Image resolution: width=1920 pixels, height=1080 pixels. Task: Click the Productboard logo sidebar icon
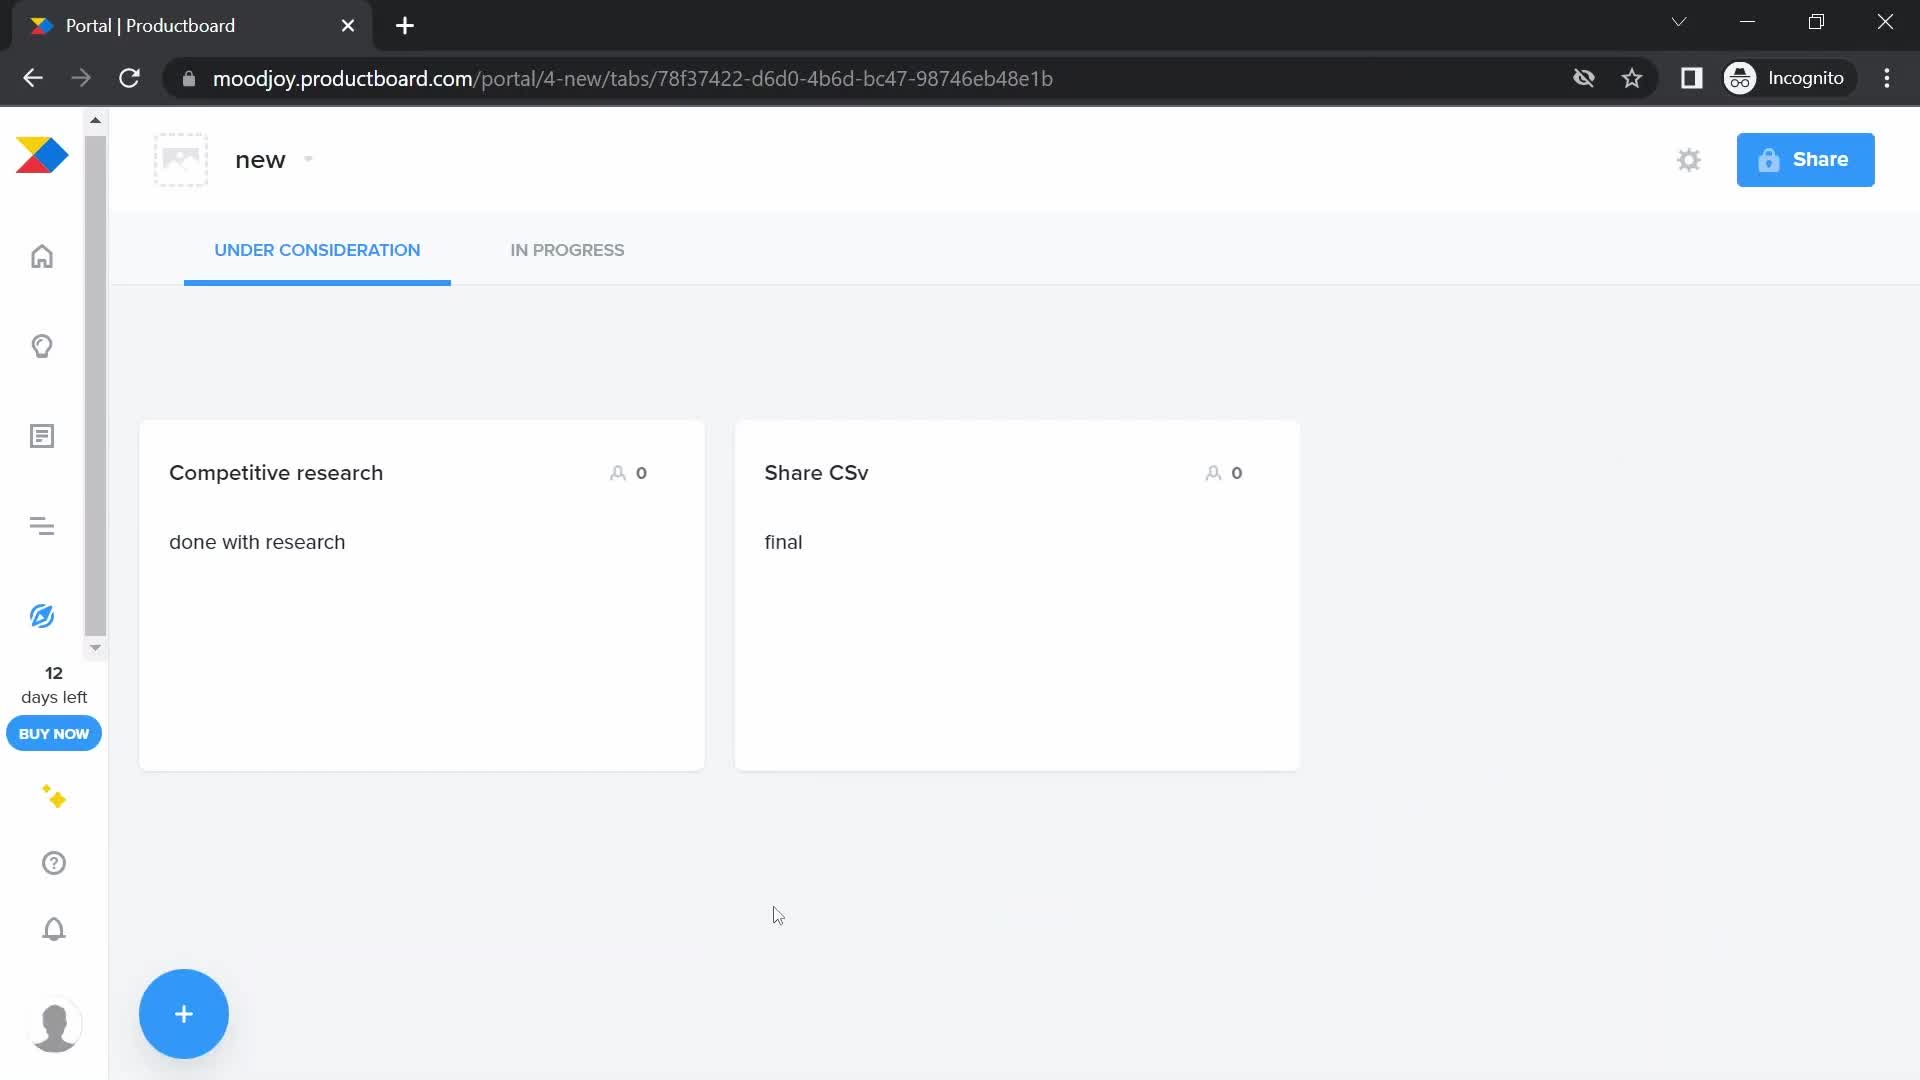pyautogui.click(x=41, y=154)
